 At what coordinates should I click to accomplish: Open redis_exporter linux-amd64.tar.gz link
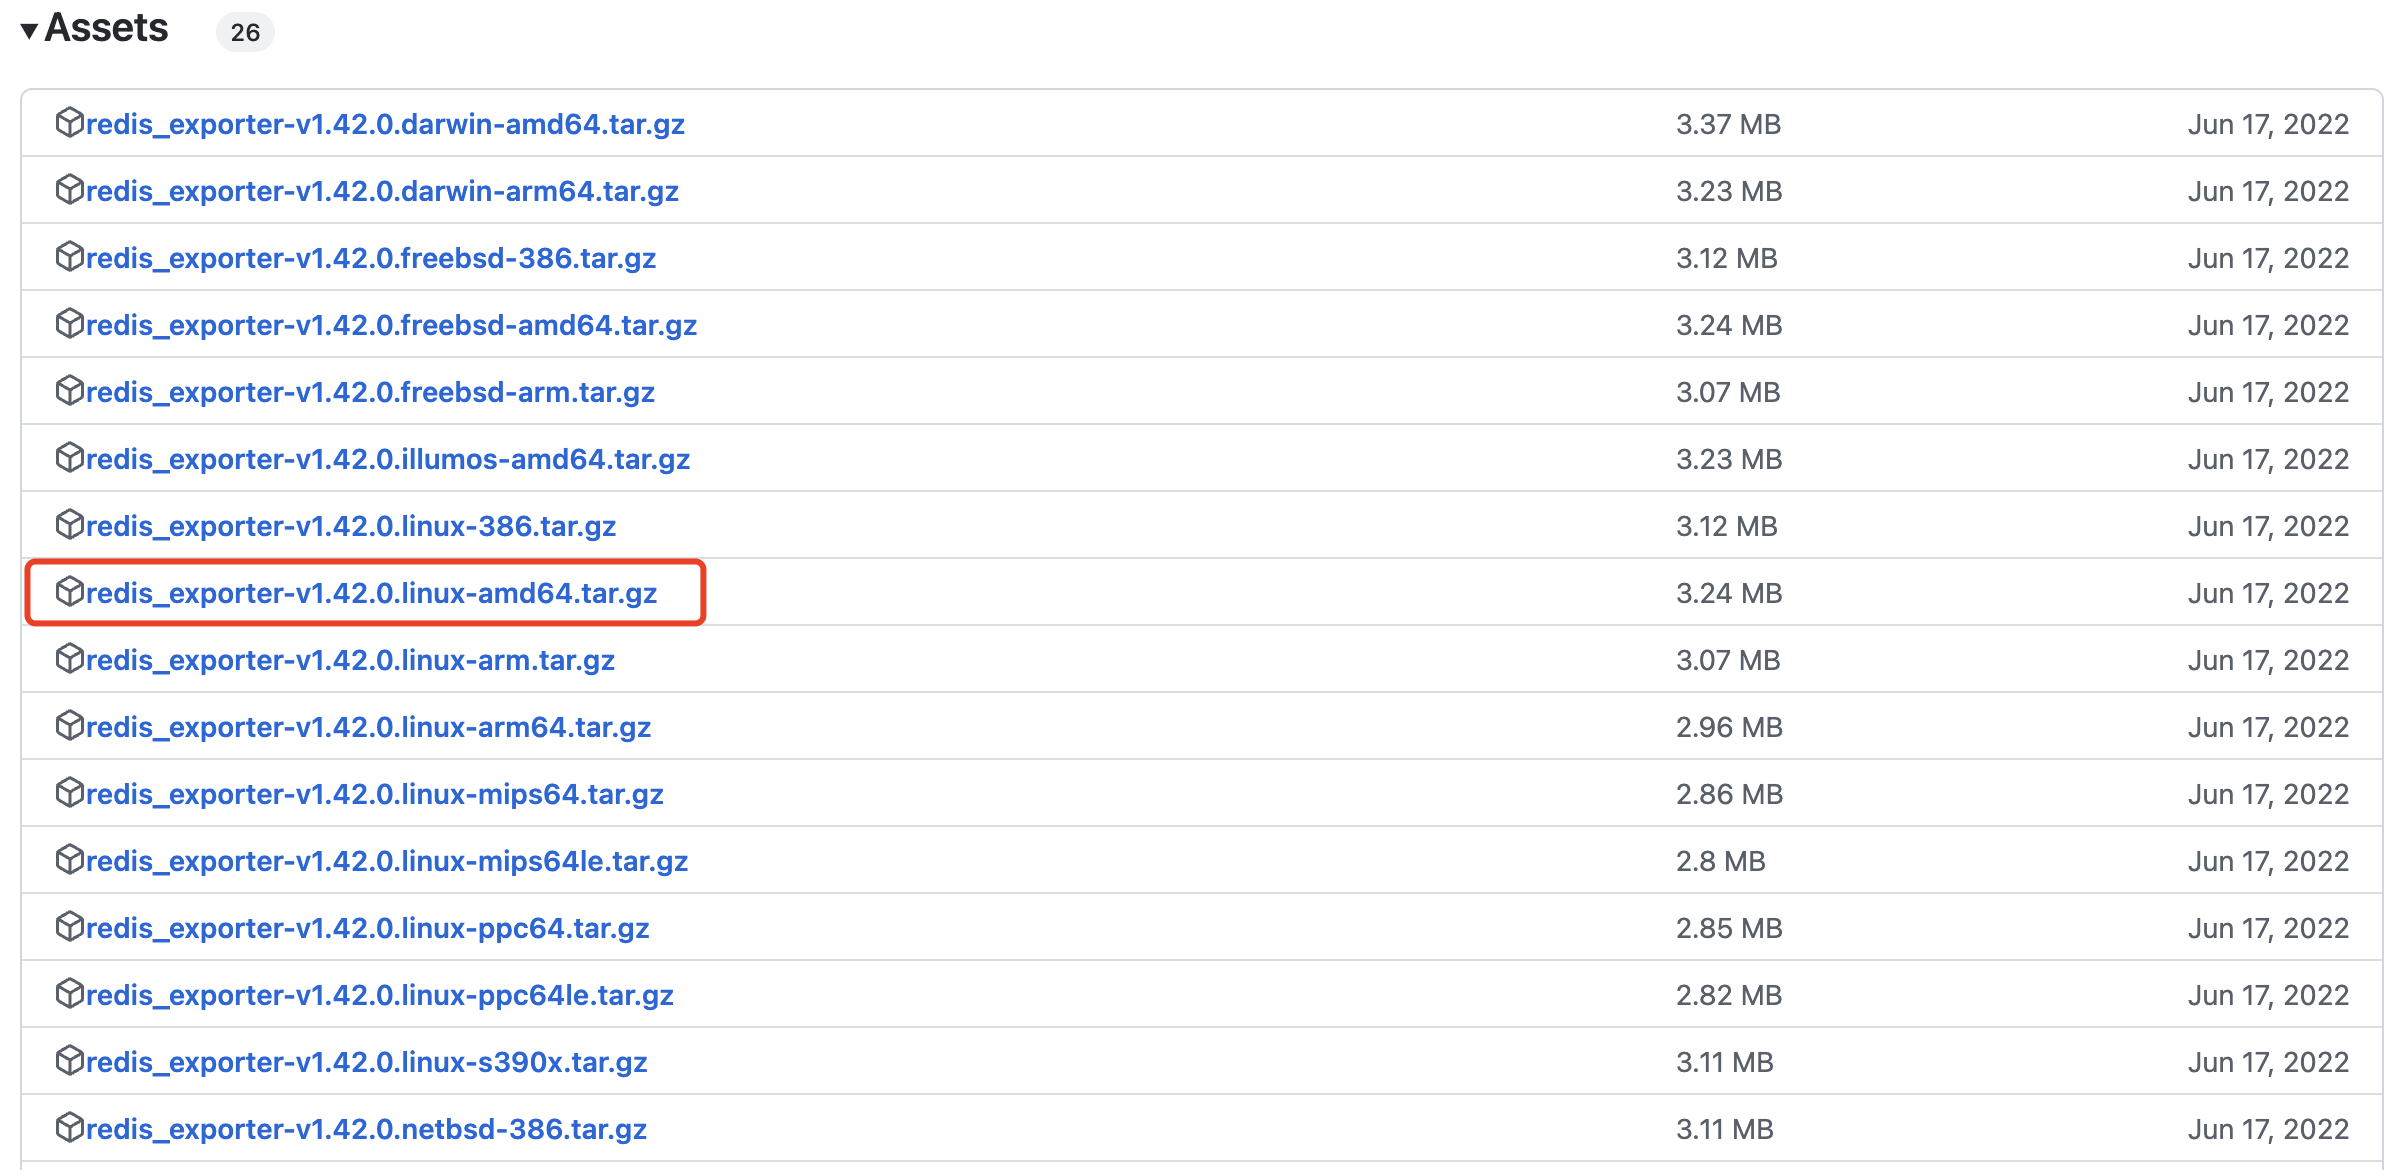point(371,593)
